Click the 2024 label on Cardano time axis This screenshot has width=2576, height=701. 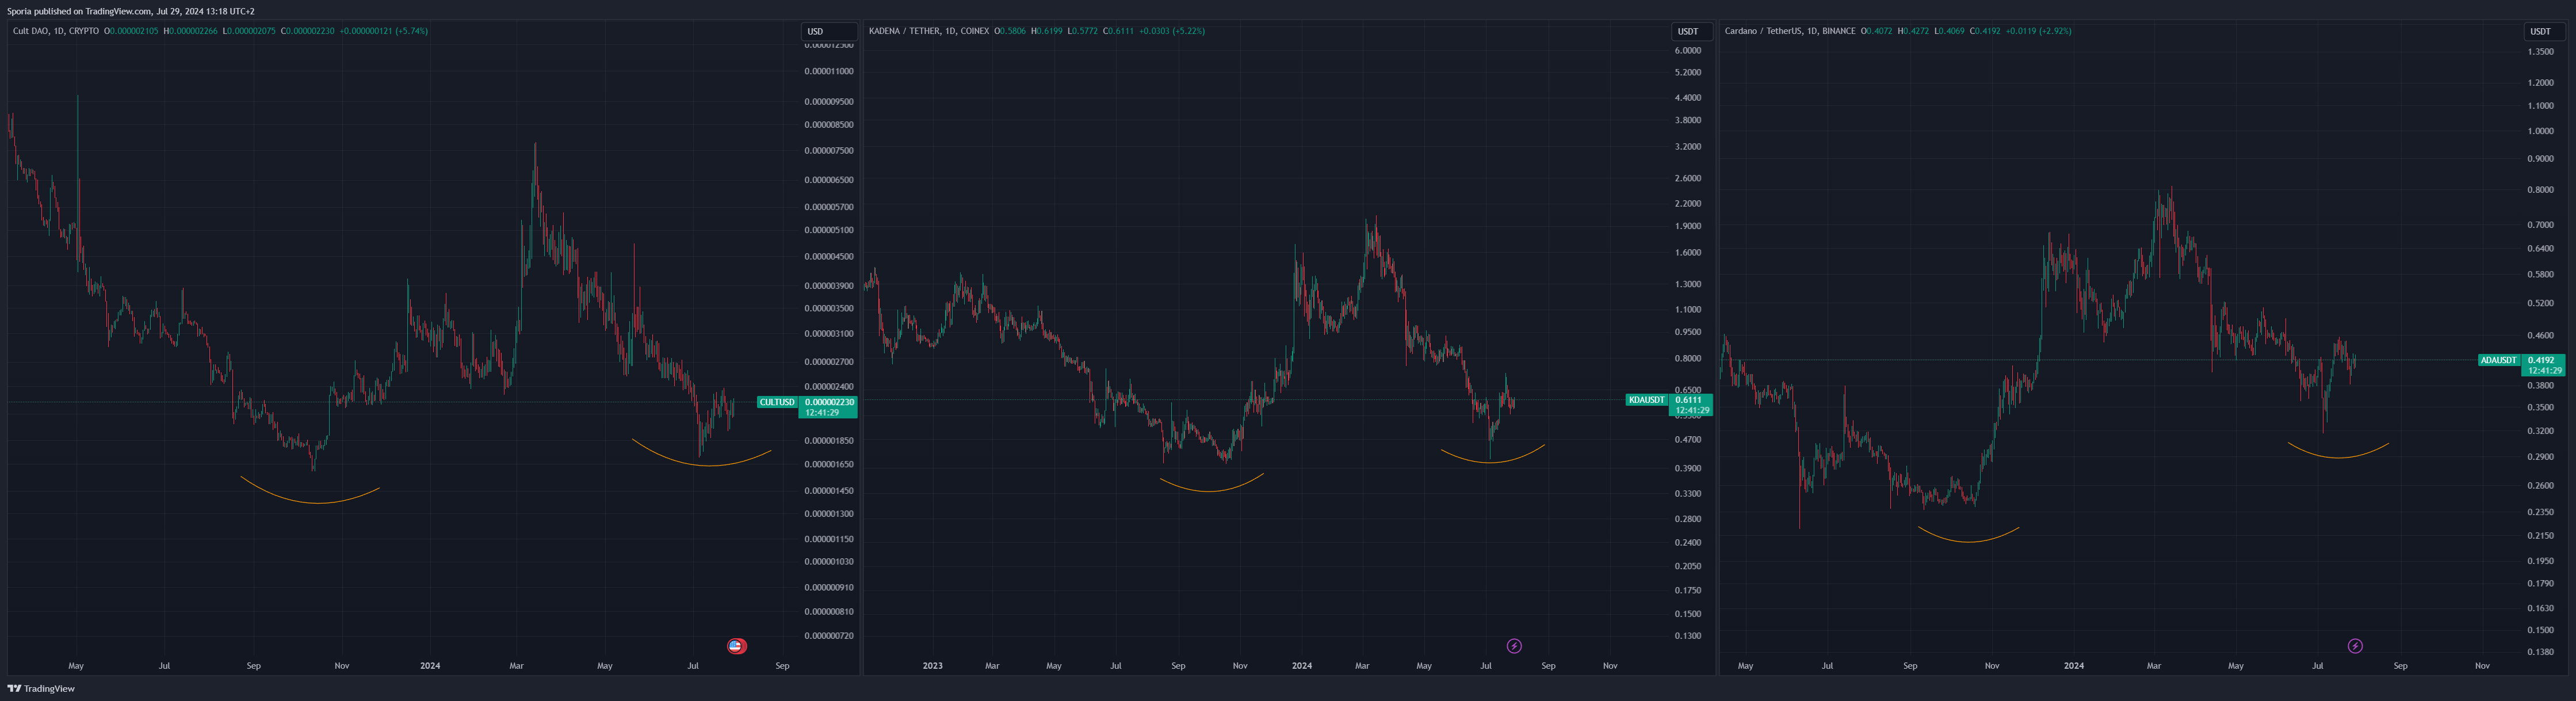[2074, 666]
